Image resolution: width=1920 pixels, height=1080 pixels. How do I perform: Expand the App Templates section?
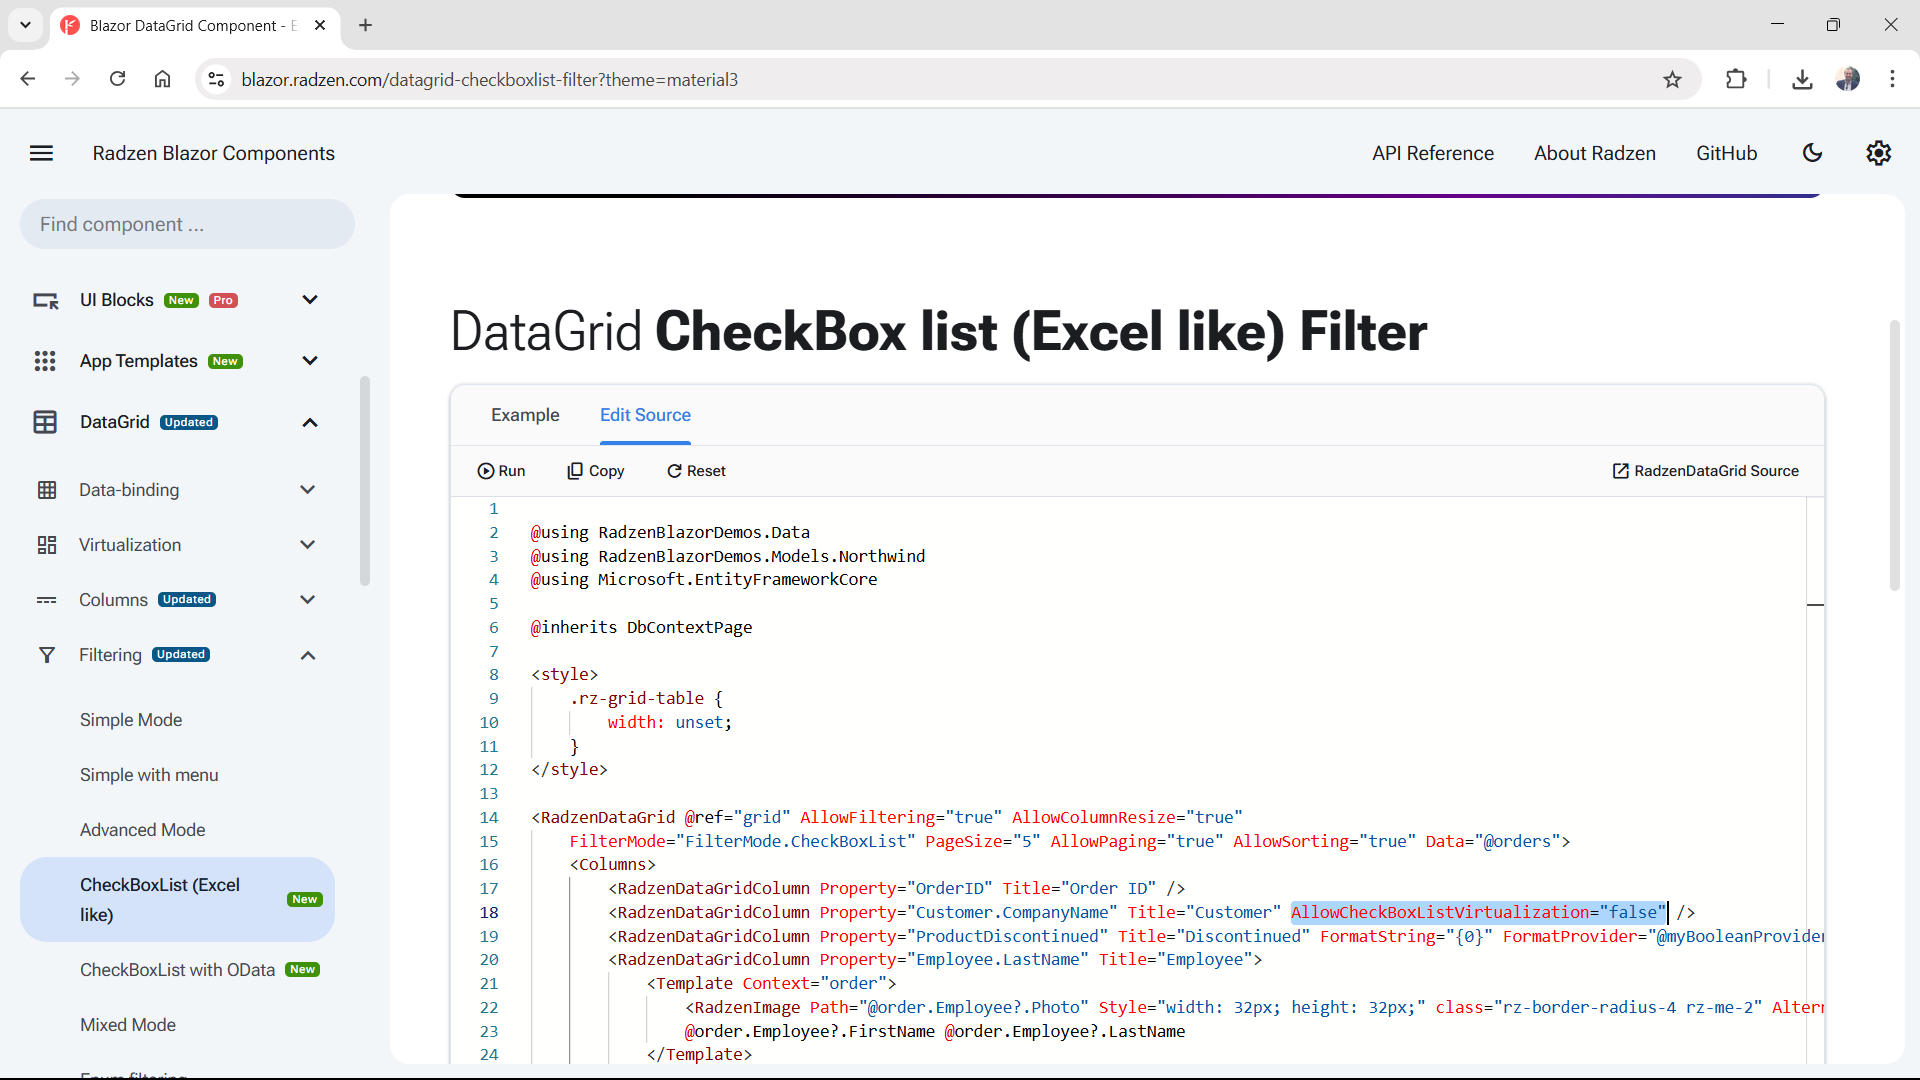[x=310, y=361]
